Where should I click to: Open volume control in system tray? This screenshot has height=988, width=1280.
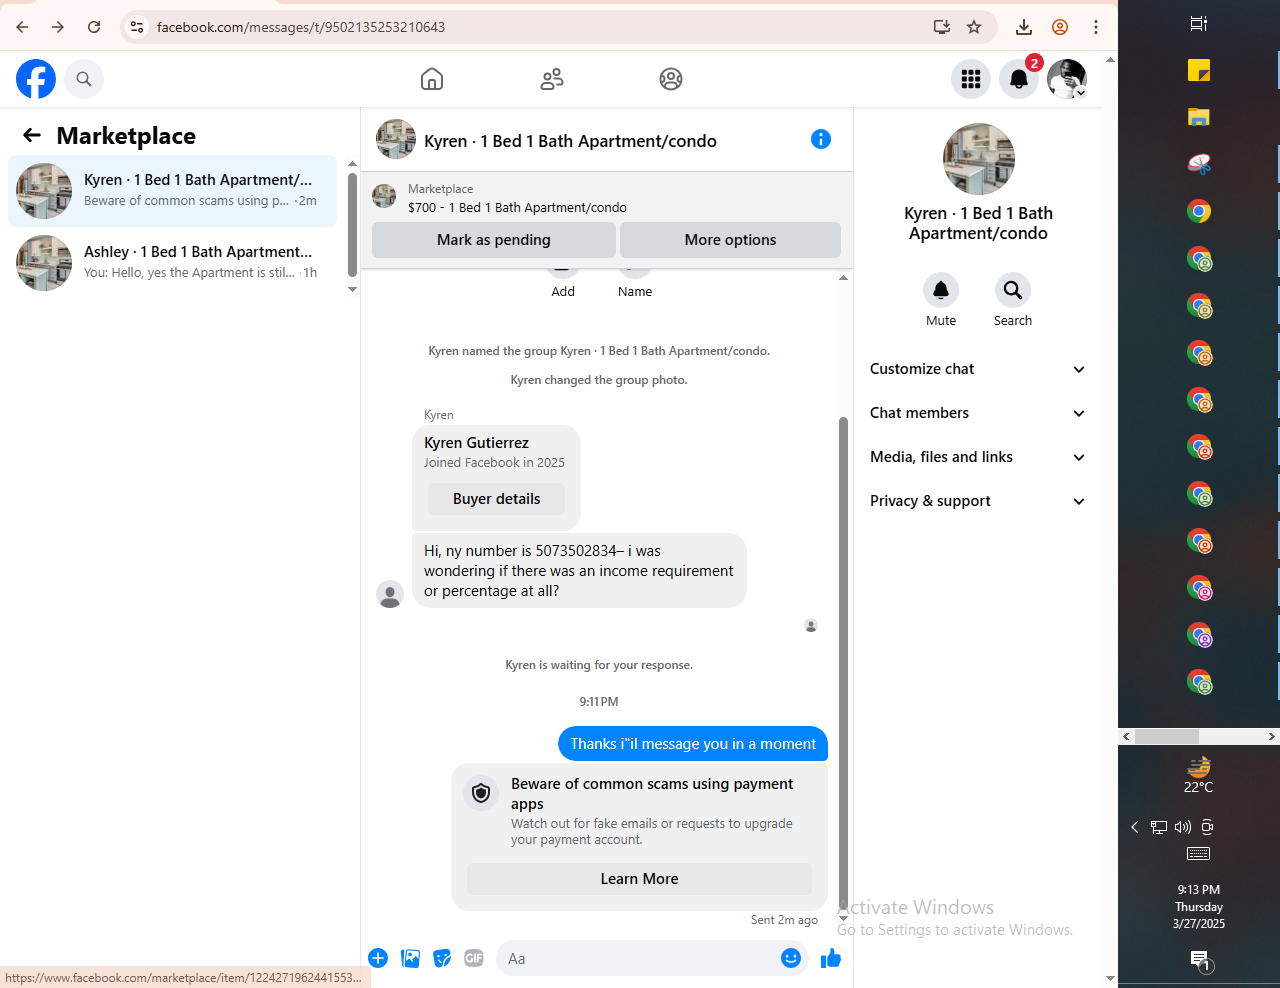pos(1183,827)
